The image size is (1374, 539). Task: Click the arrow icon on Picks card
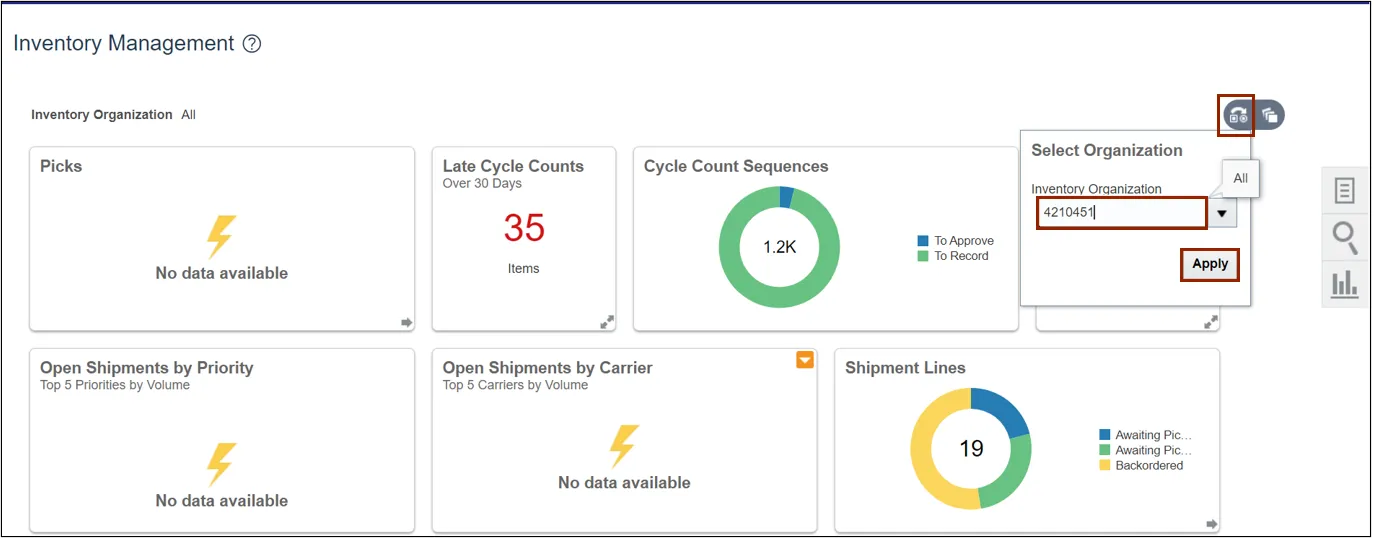pyautogui.click(x=406, y=322)
